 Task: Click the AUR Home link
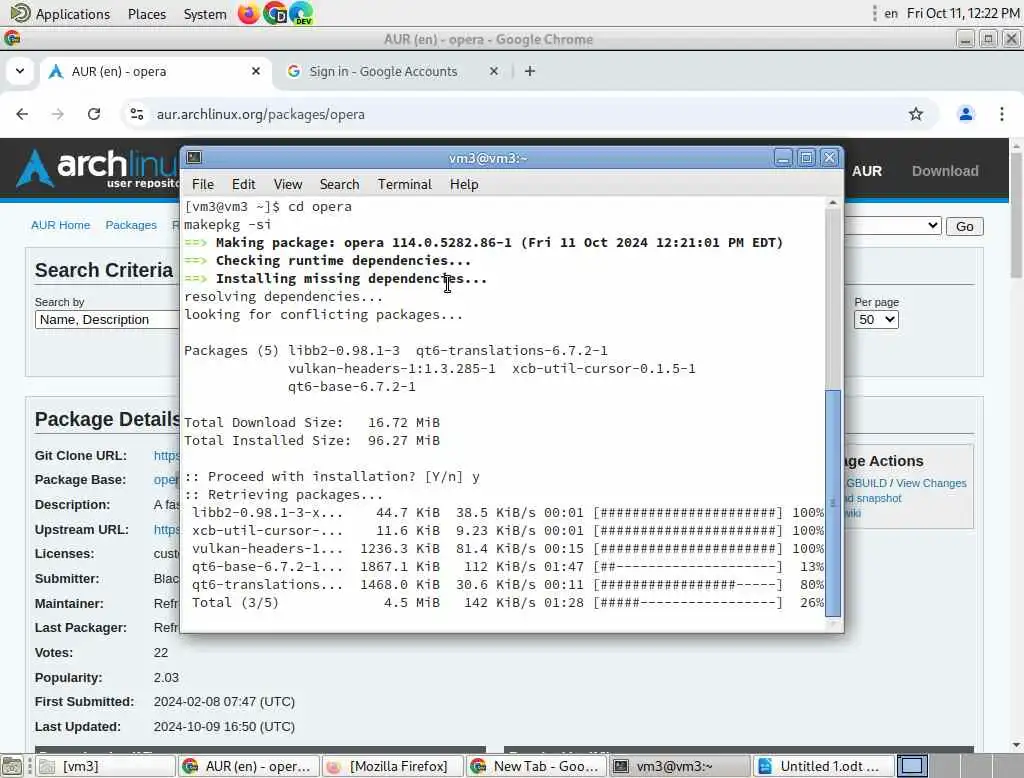point(61,225)
